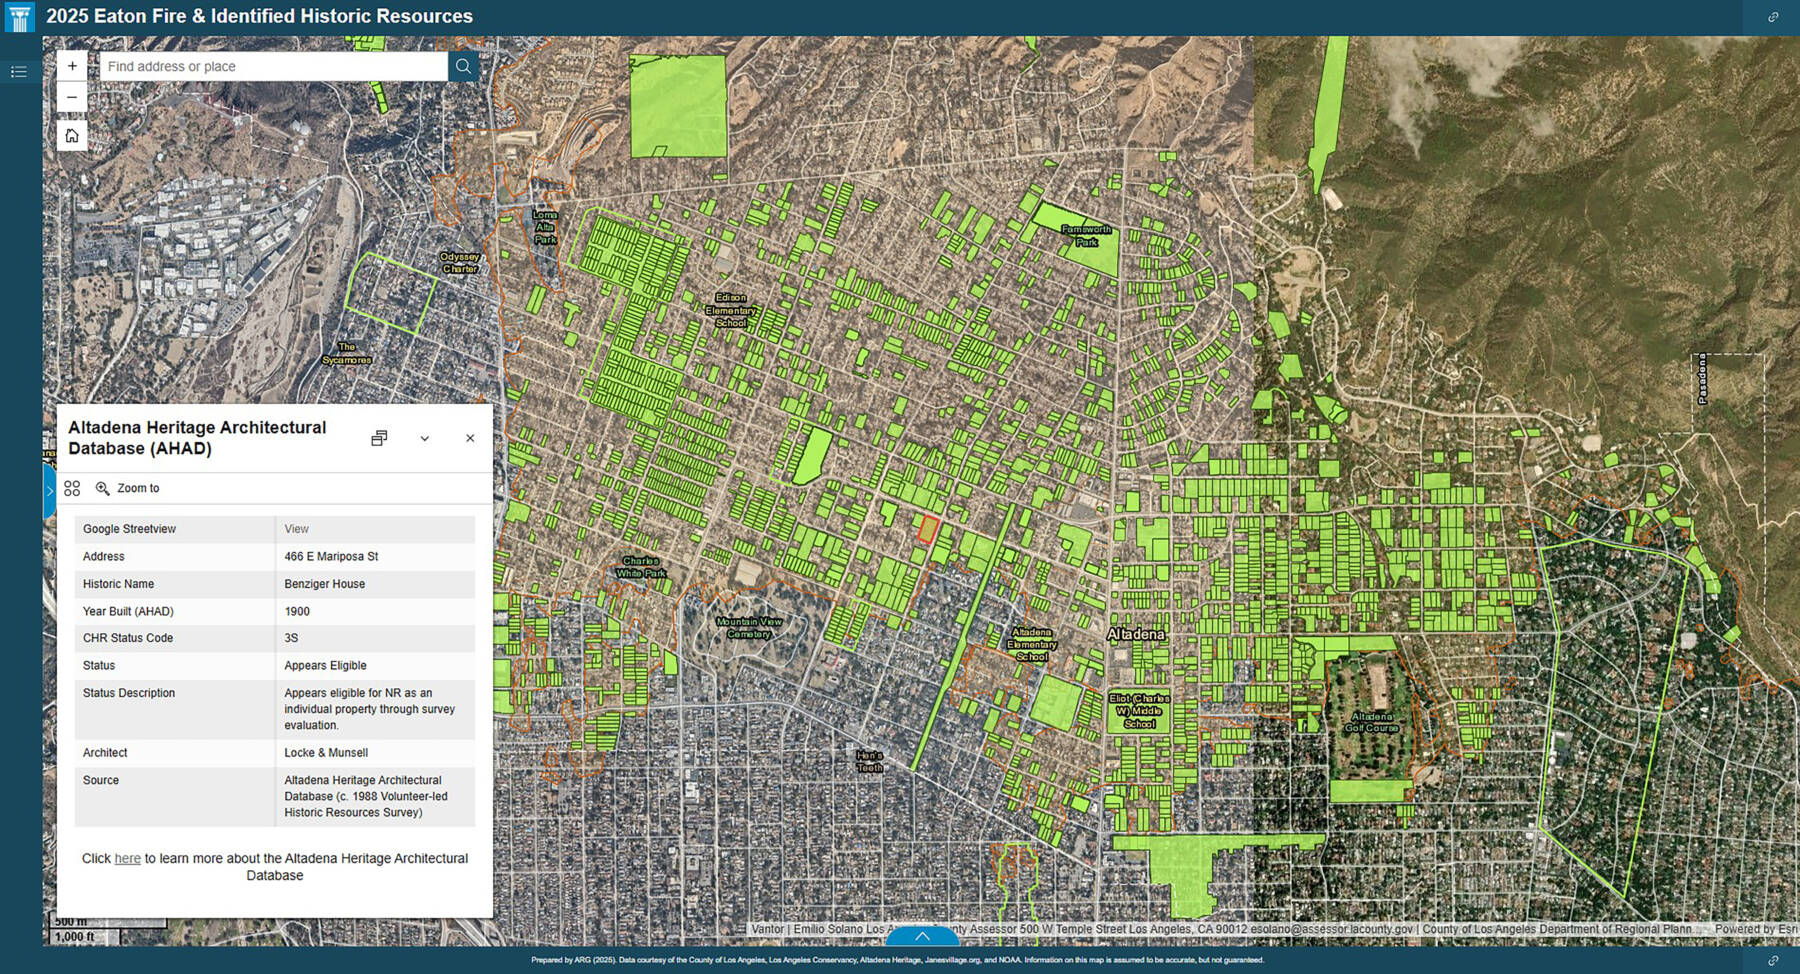Select the red-outlined parcel on the map
This screenshot has width=1800, height=974.
pyautogui.click(x=928, y=529)
